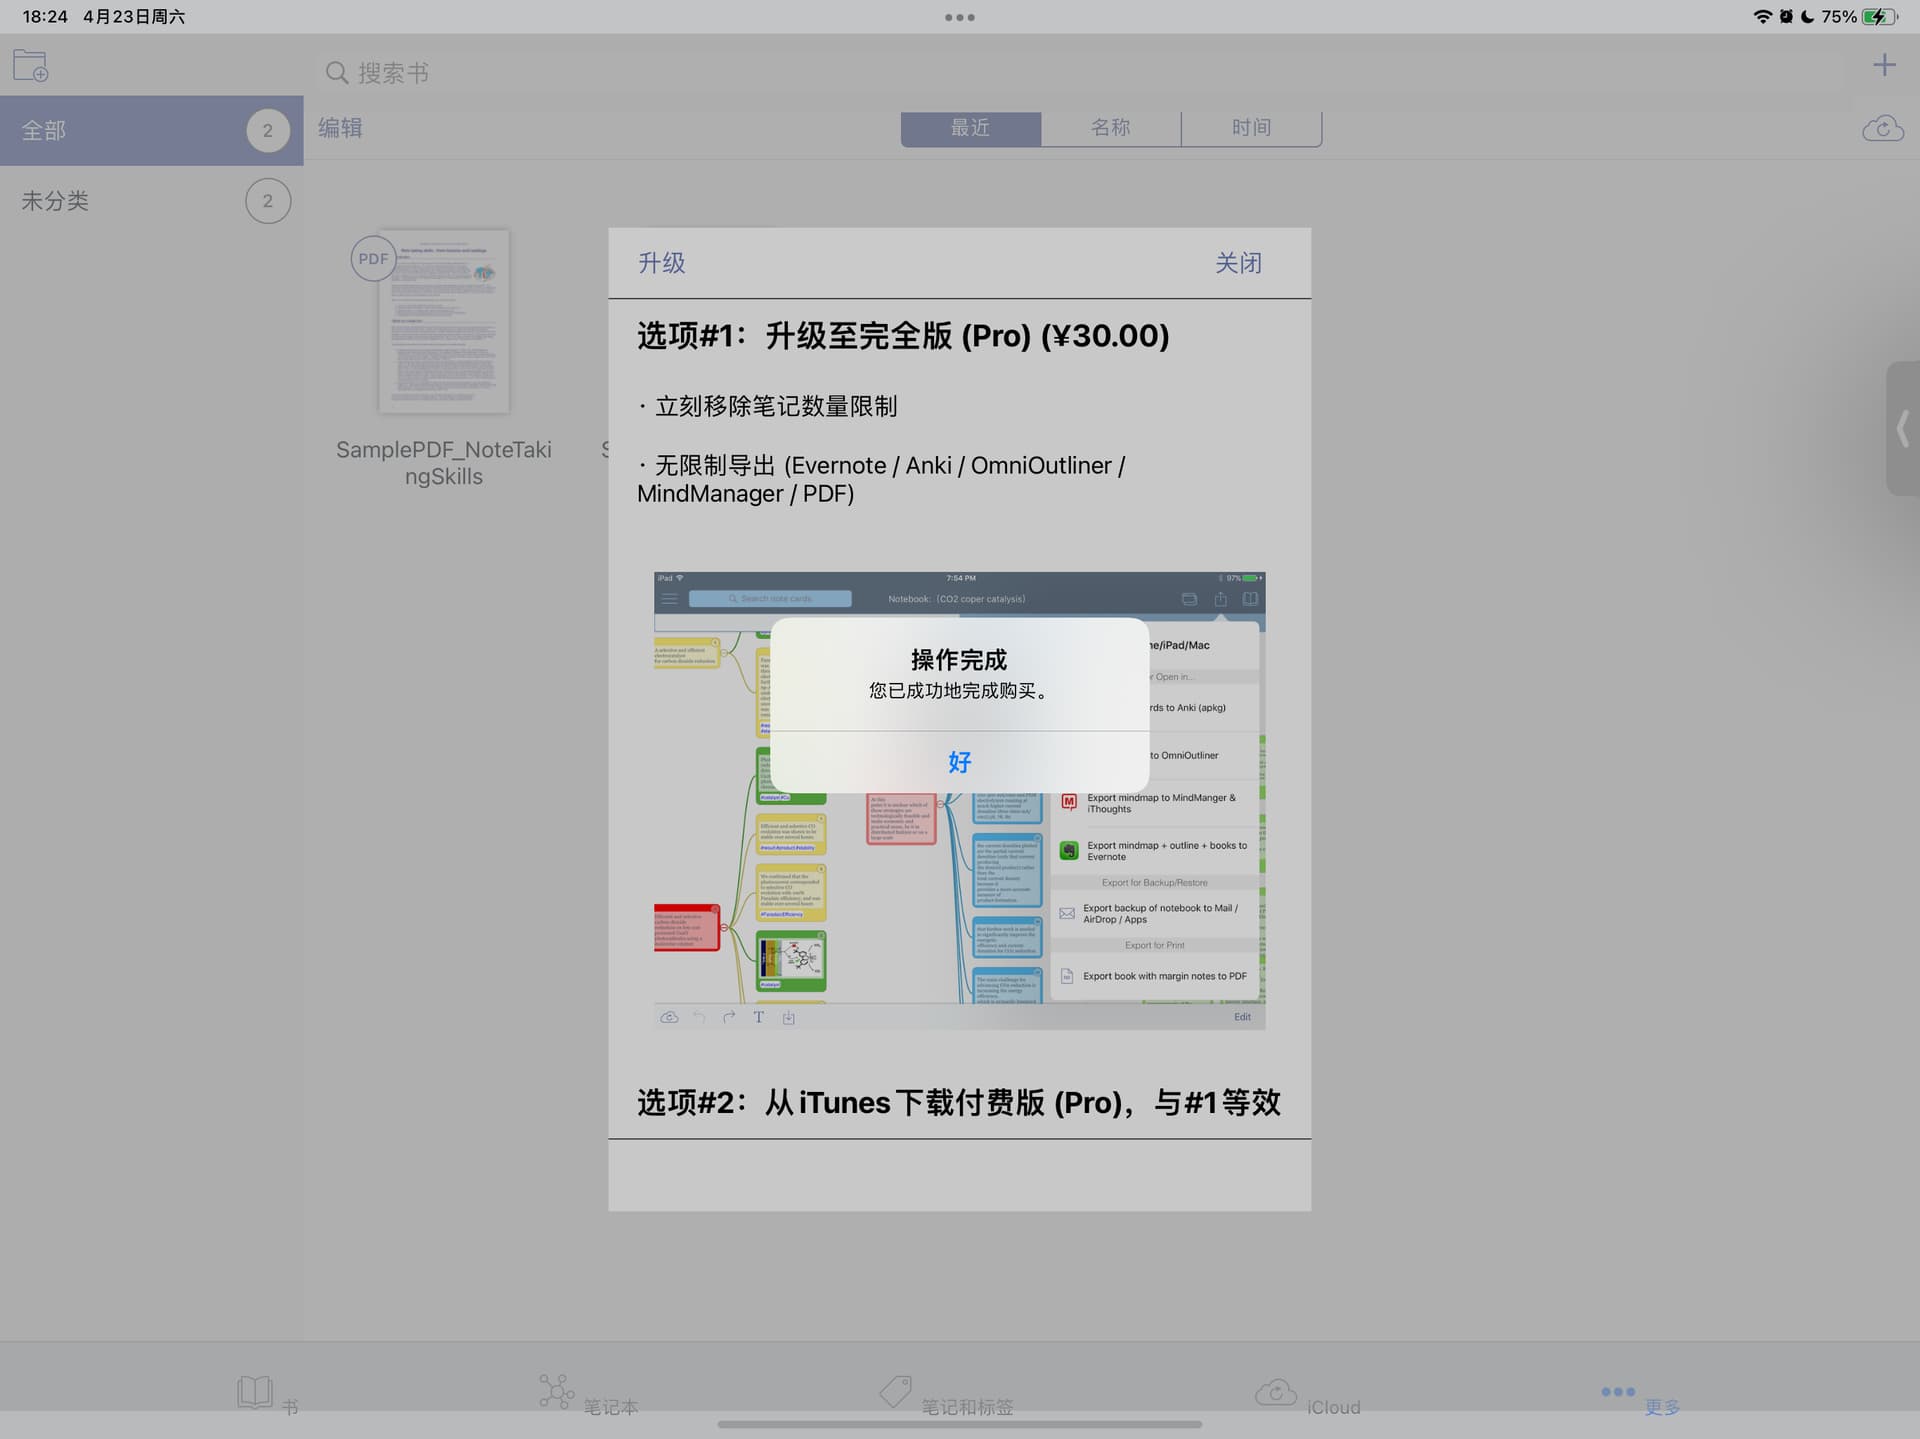Select the 时间 sort segment

click(1251, 128)
